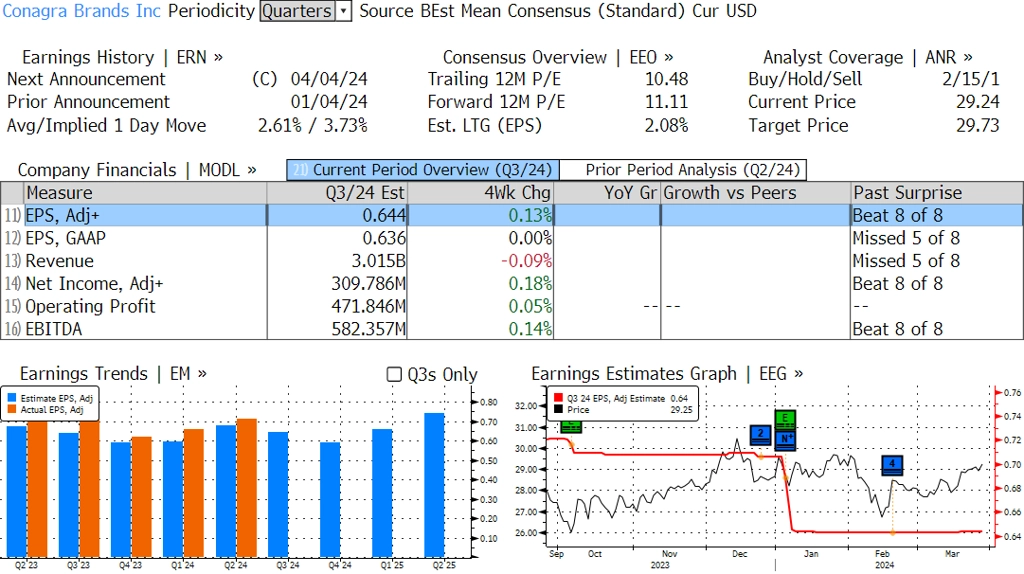Click the Q4'24 estimate bar
Image resolution: width=1024 pixels, height=574 pixels.
[x=330, y=500]
